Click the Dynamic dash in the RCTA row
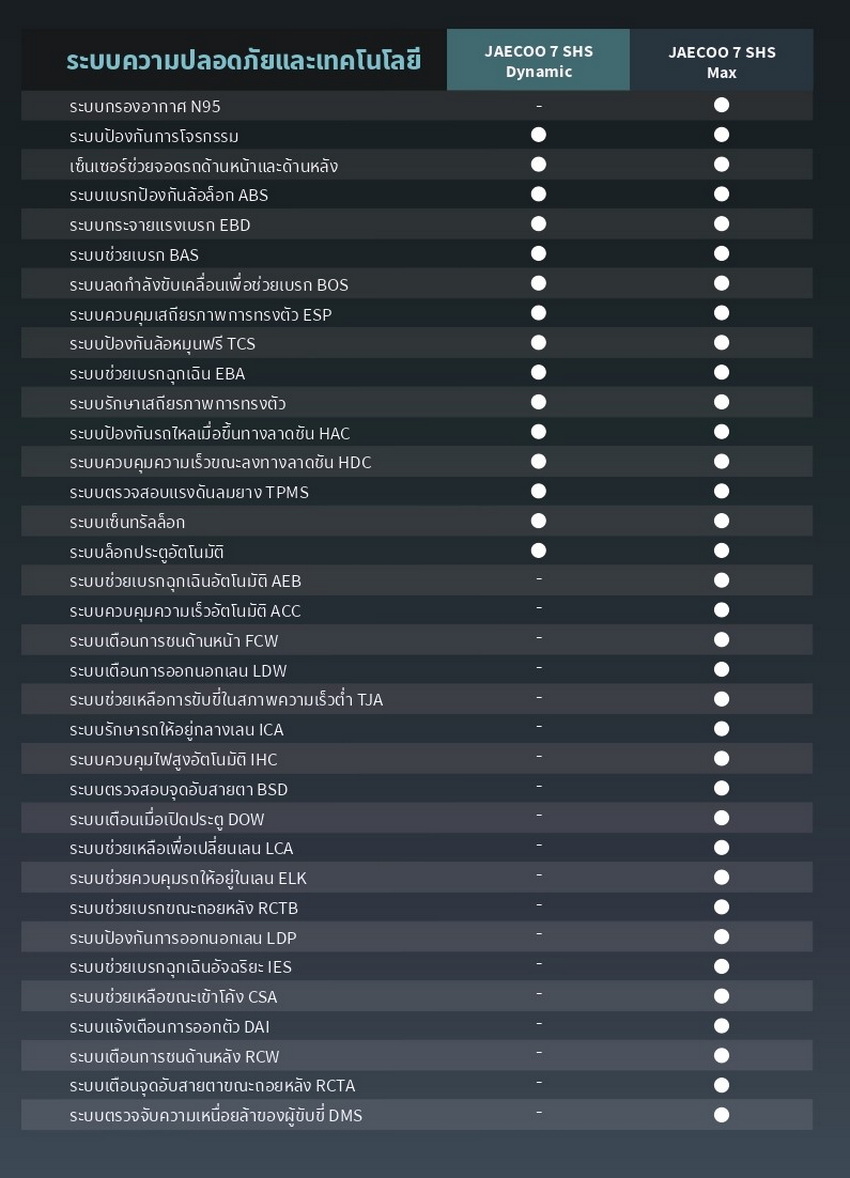The height and width of the screenshot is (1178, 850). point(539,1083)
